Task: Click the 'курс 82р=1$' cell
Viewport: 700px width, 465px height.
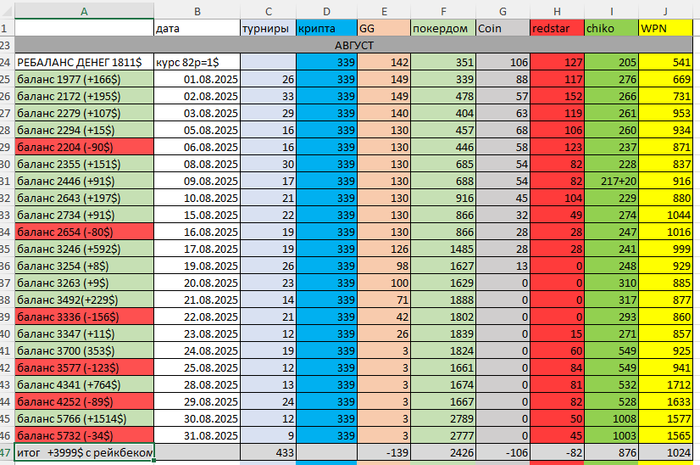Action: pyautogui.click(x=197, y=62)
